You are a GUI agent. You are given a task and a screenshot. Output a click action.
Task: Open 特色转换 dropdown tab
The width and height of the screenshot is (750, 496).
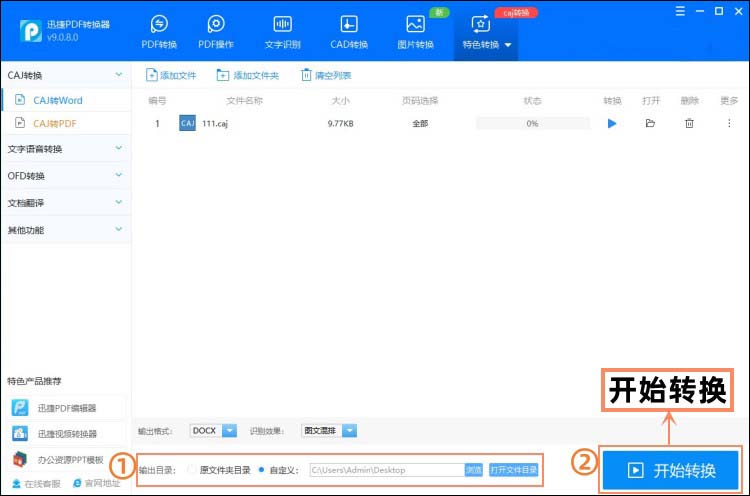pos(486,32)
